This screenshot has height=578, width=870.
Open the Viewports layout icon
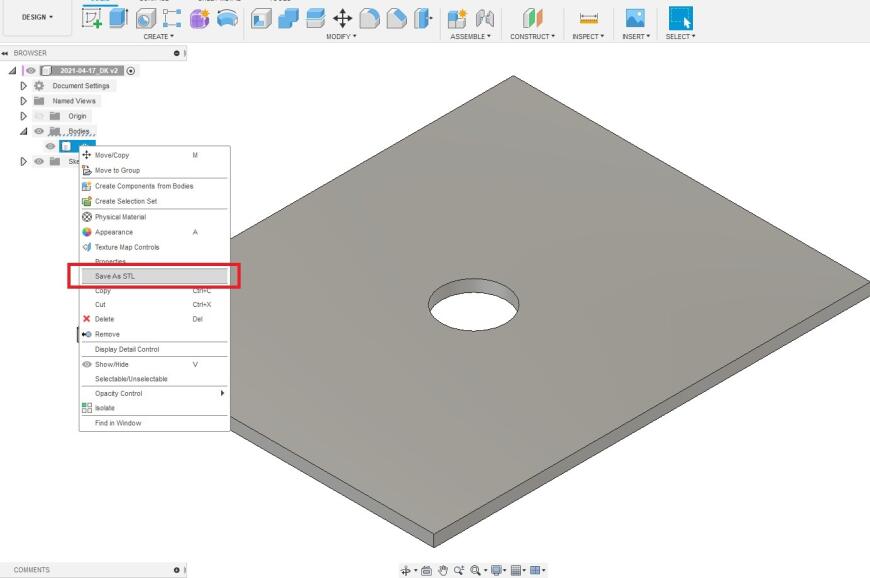tap(535, 570)
